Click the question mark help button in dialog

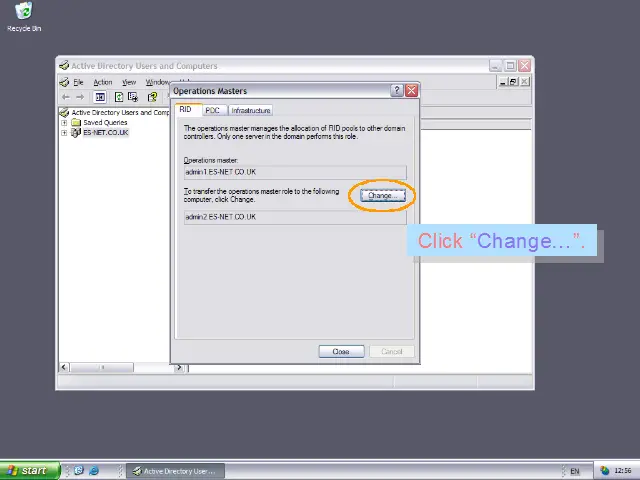(x=397, y=90)
